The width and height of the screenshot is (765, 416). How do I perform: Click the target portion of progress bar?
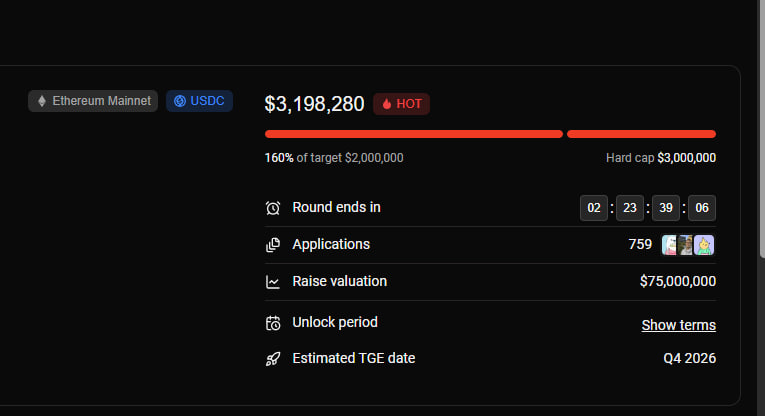pyautogui.click(x=414, y=134)
